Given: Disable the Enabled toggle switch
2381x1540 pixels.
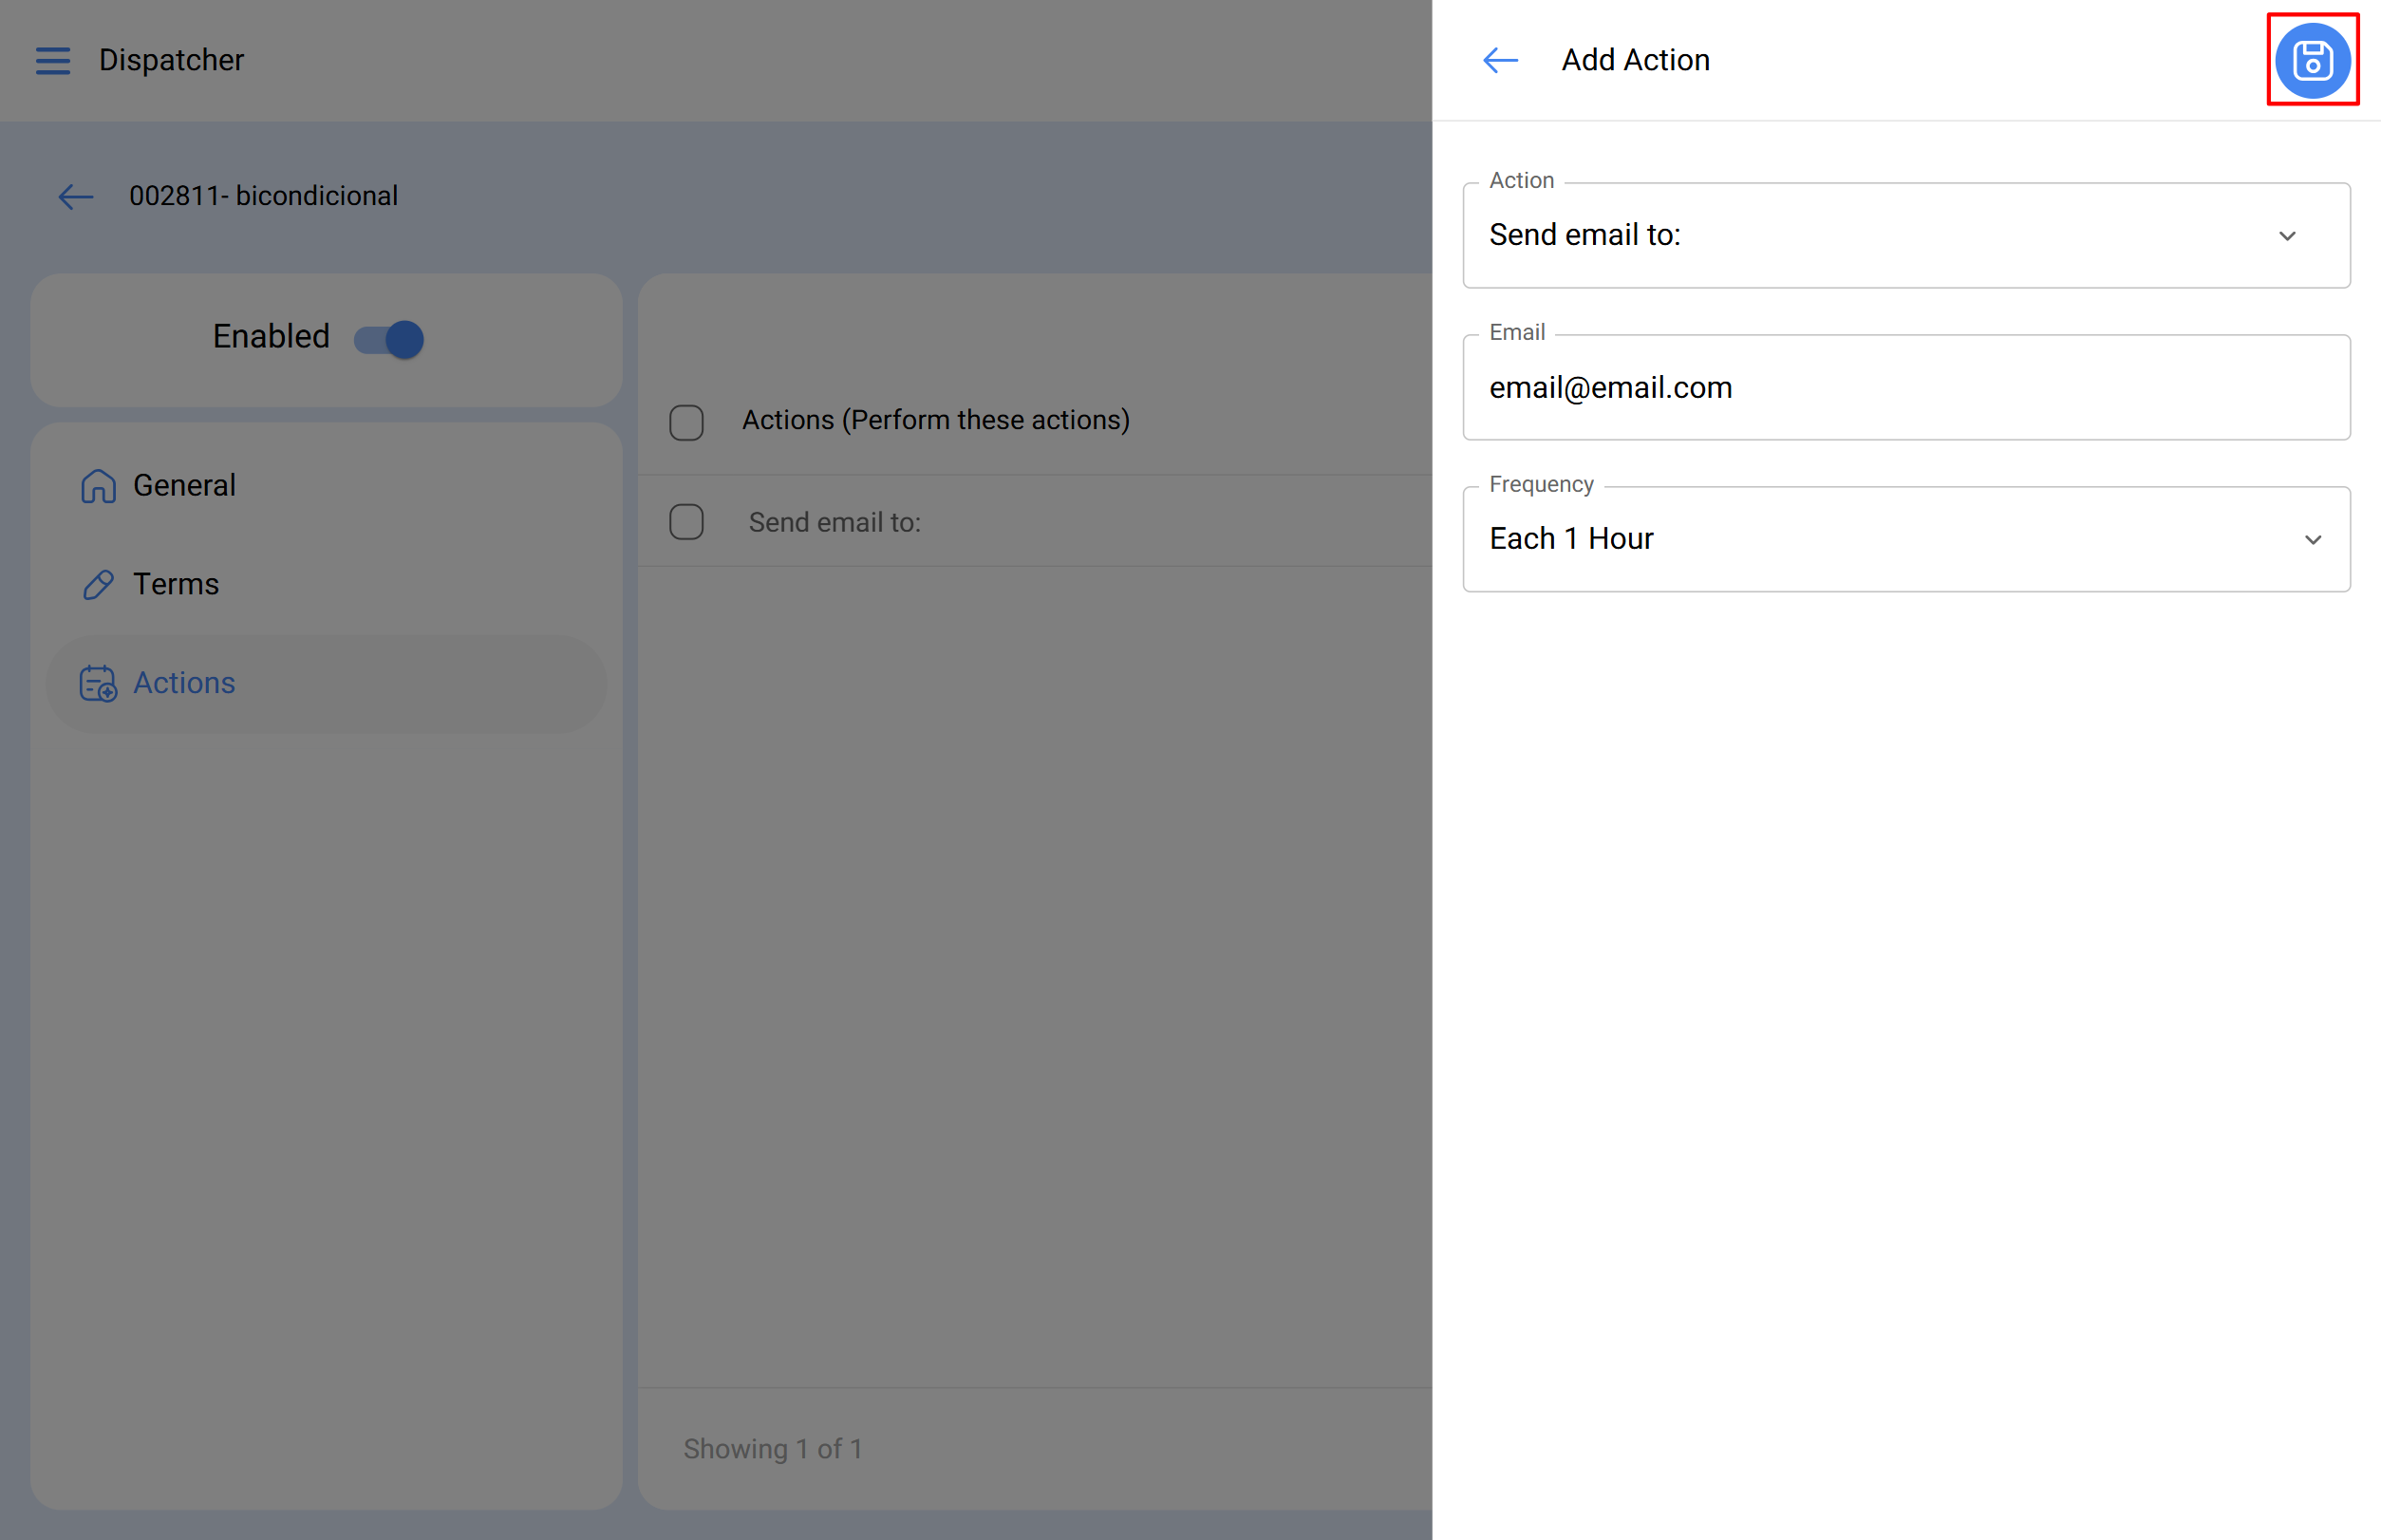Looking at the screenshot, I should click(387, 339).
